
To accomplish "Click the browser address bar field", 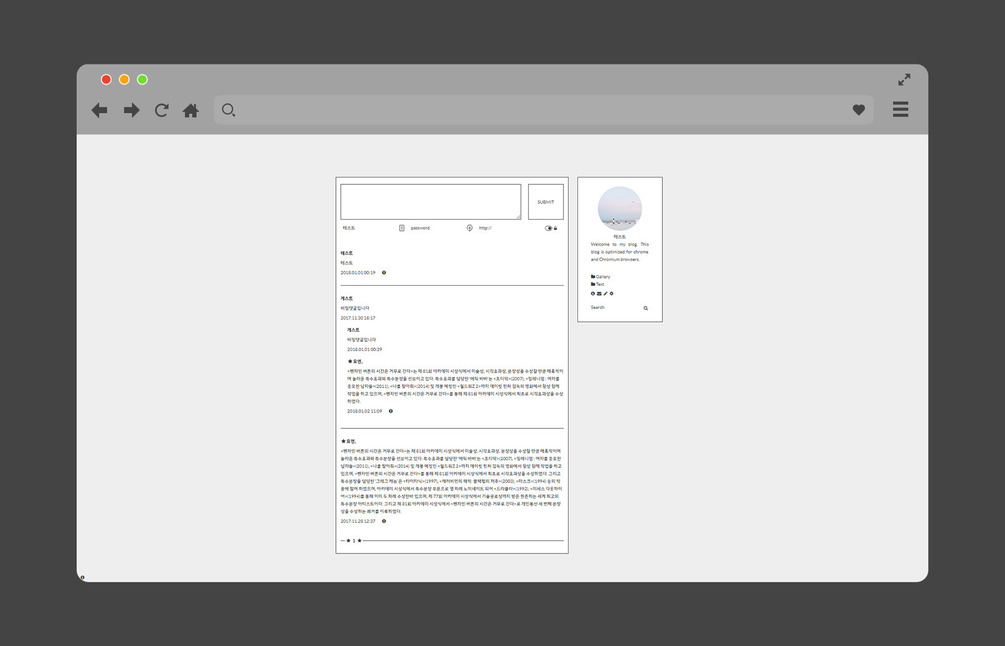I will click(x=544, y=110).
